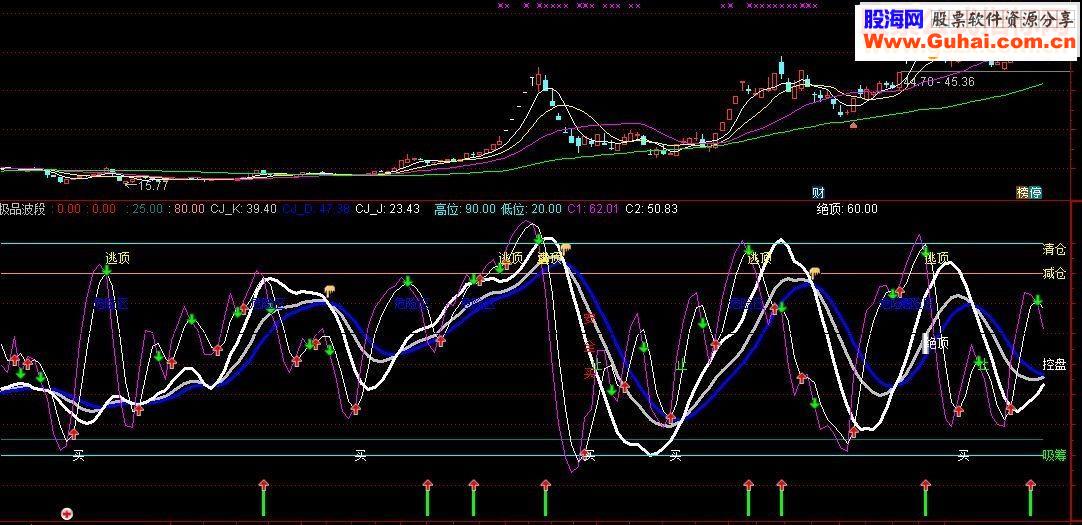
Task: Click the 控盘 line label
Action: (1054, 364)
